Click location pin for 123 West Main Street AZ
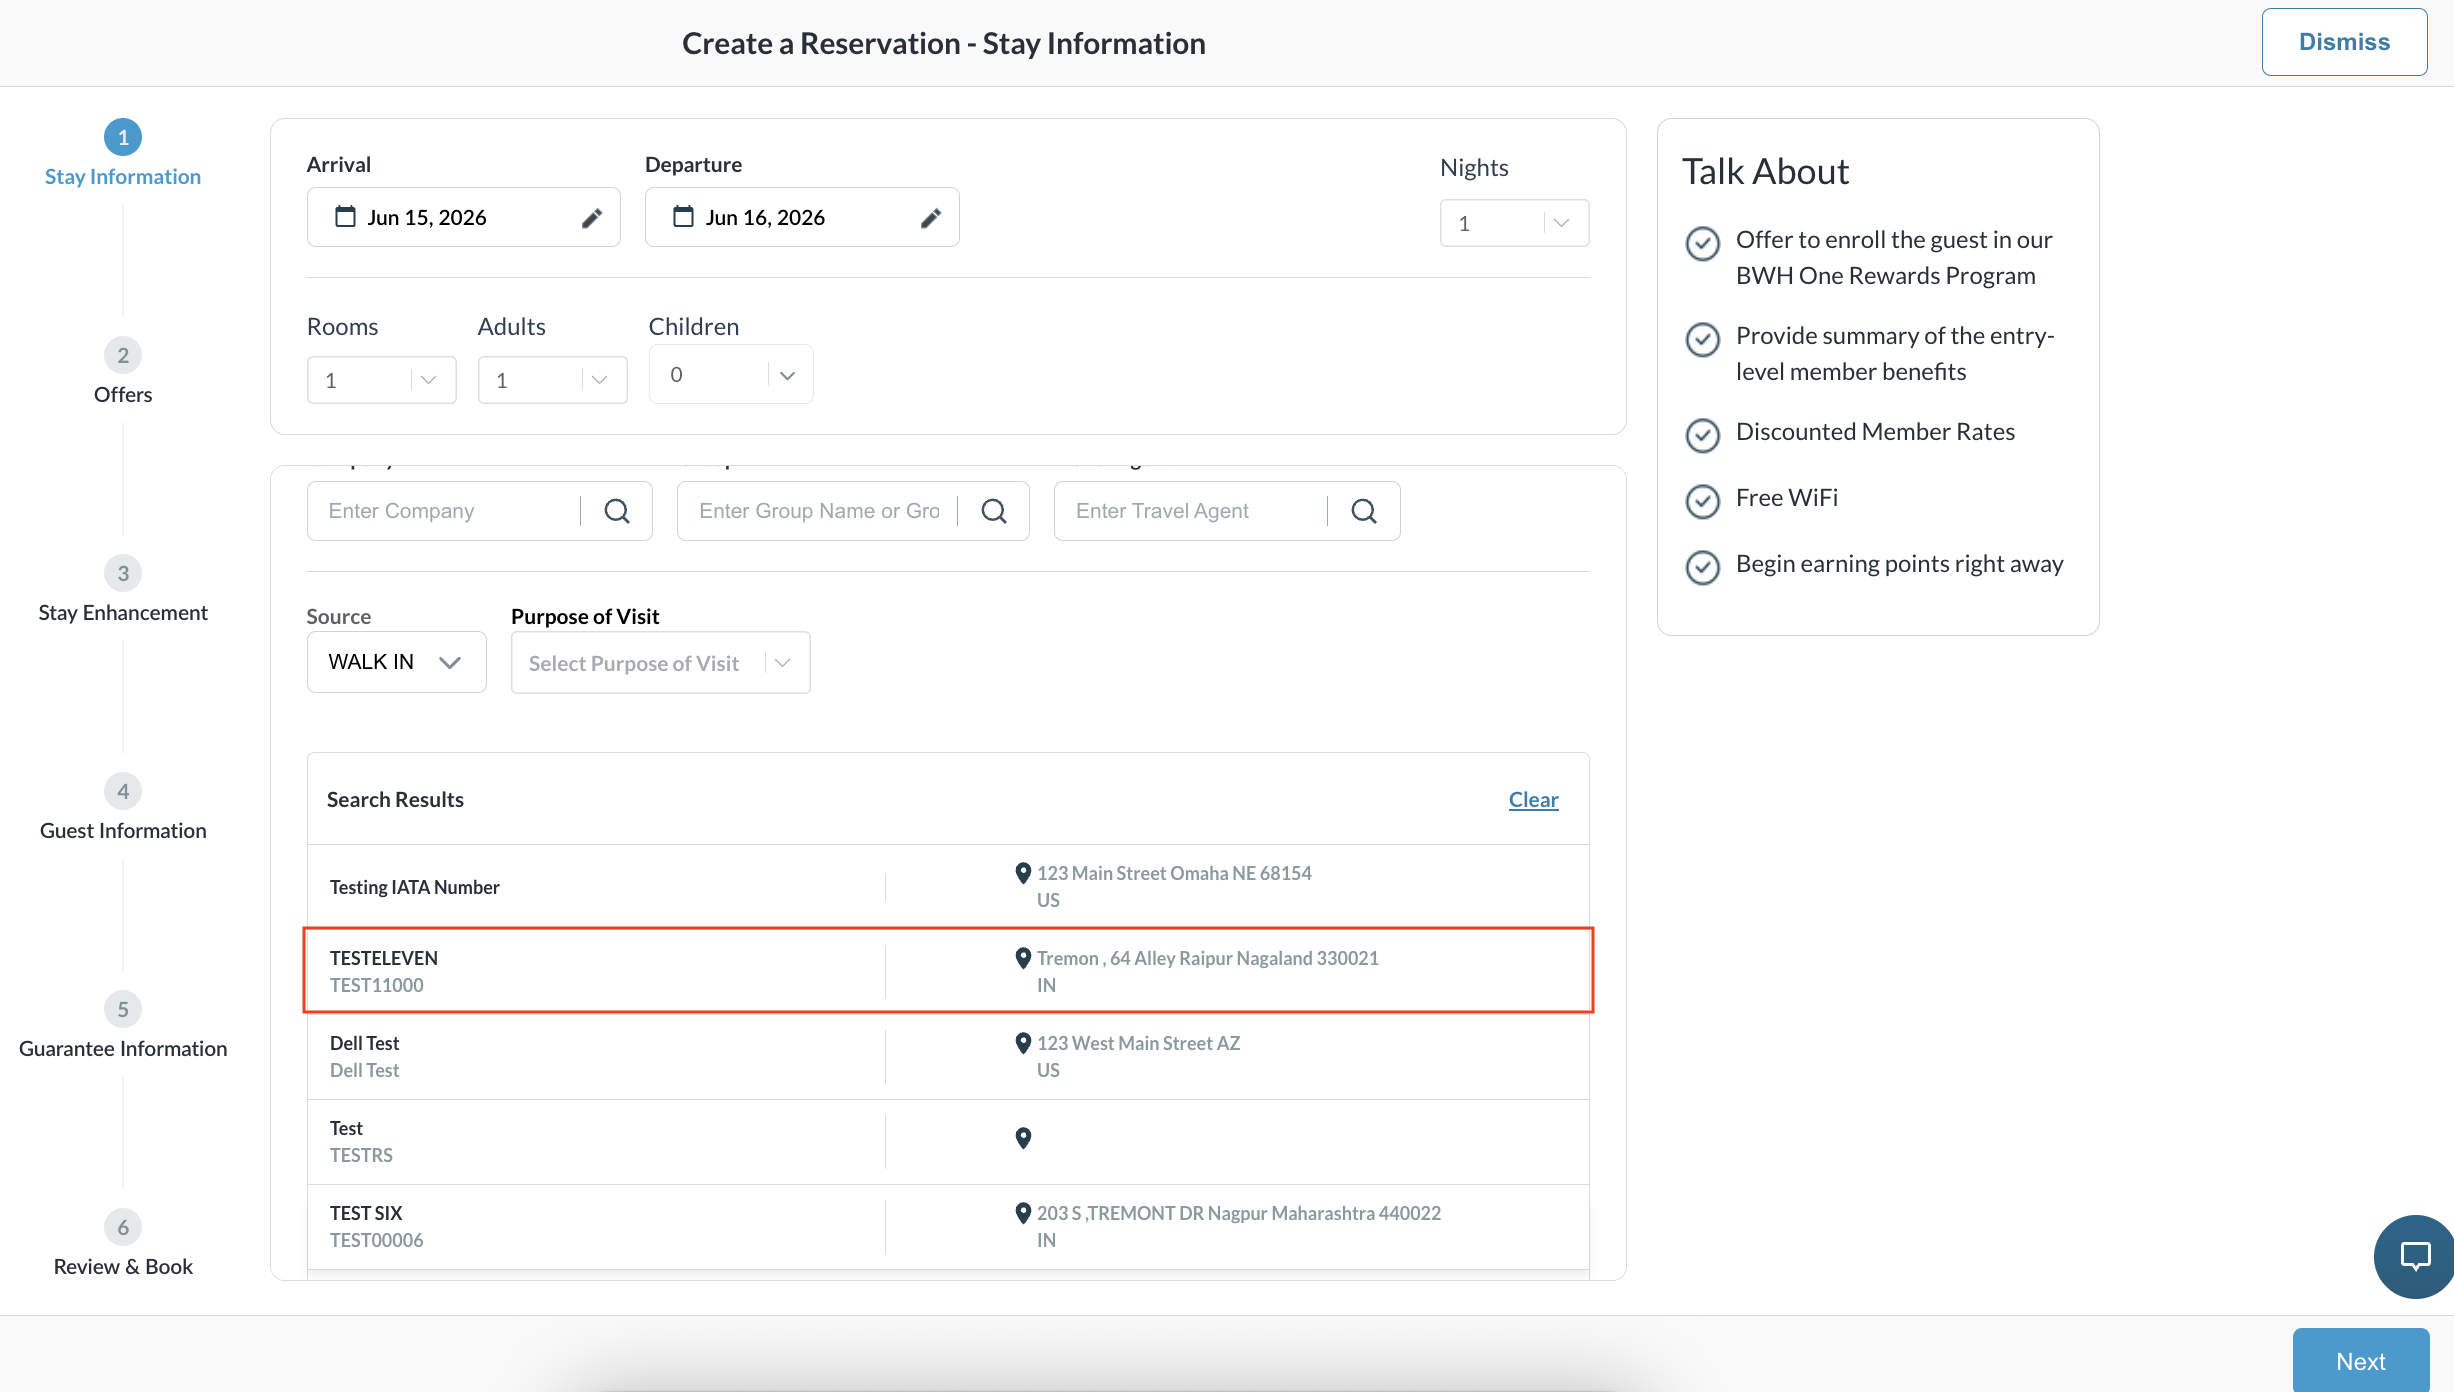Viewport: 2454px width, 1392px height. click(1023, 1043)
